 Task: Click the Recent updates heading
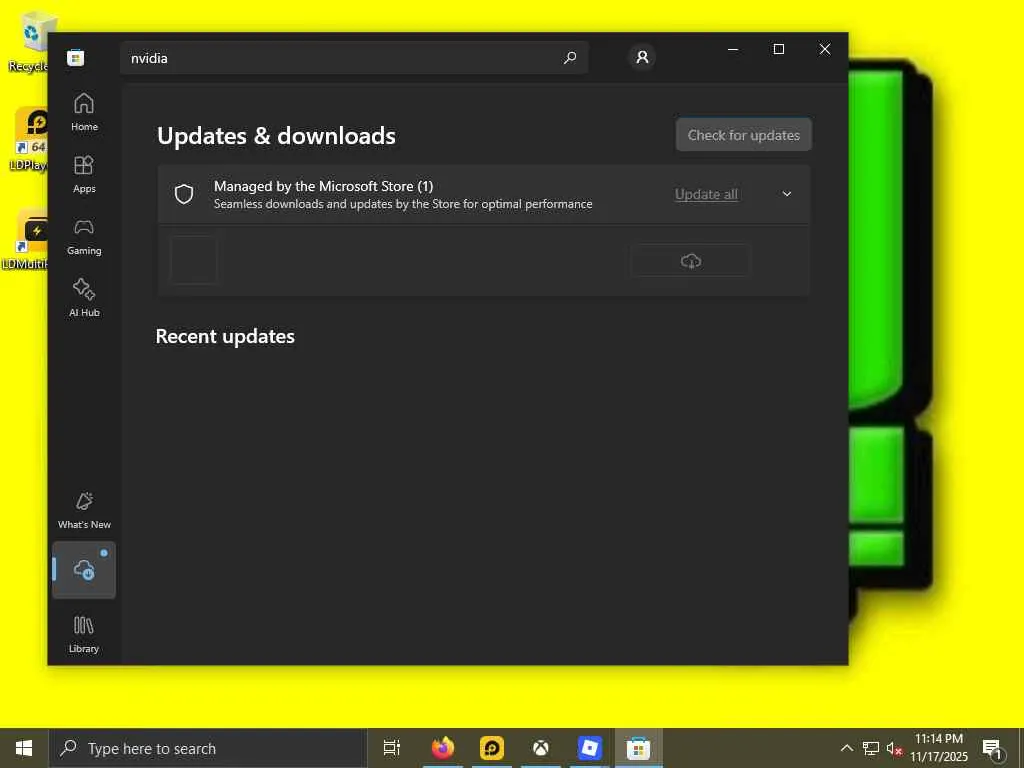225,336
